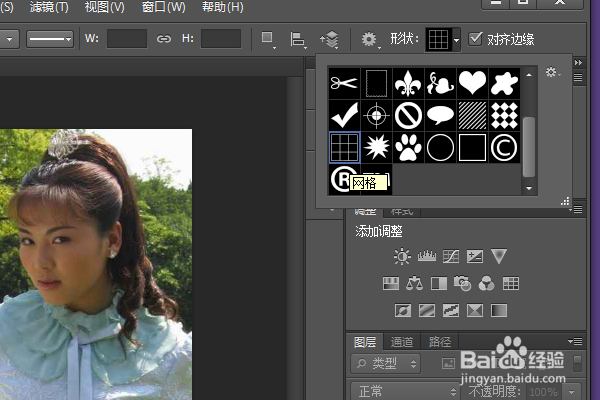Add Hue/Saturation adjustment
Image resolution: width=600 pixels, height=400 pixels.
point(391,284)
